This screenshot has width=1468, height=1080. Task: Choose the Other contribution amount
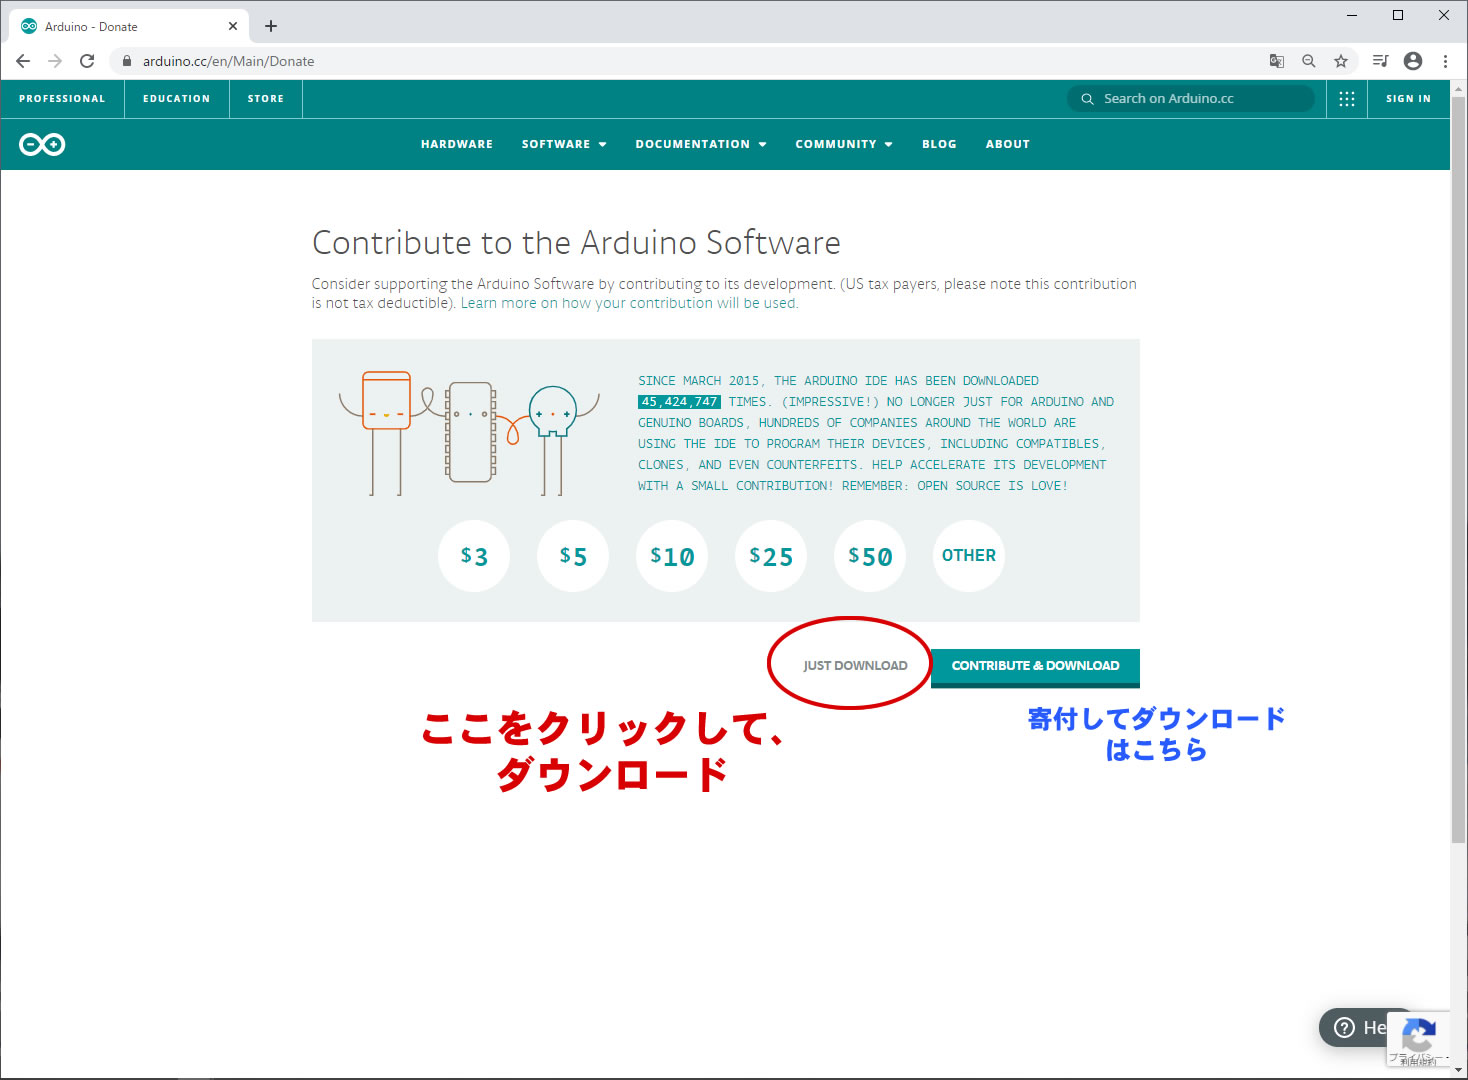969,556
